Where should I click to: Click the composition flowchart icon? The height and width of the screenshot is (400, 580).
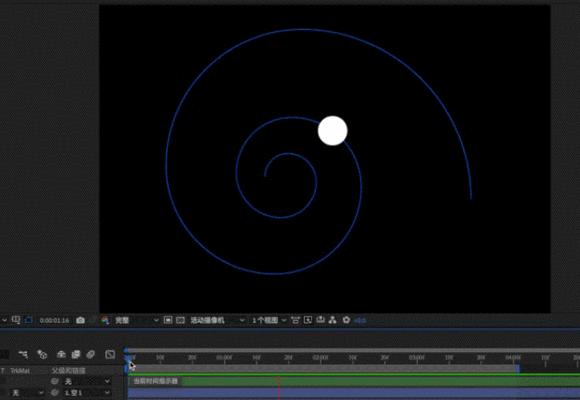(x=333, y=320)
